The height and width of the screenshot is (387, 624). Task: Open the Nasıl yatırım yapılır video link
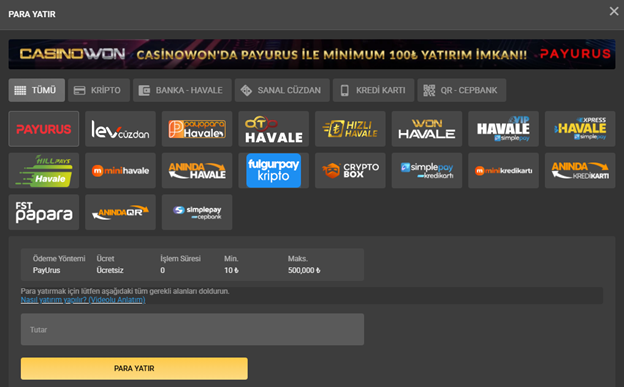[83, 300]
